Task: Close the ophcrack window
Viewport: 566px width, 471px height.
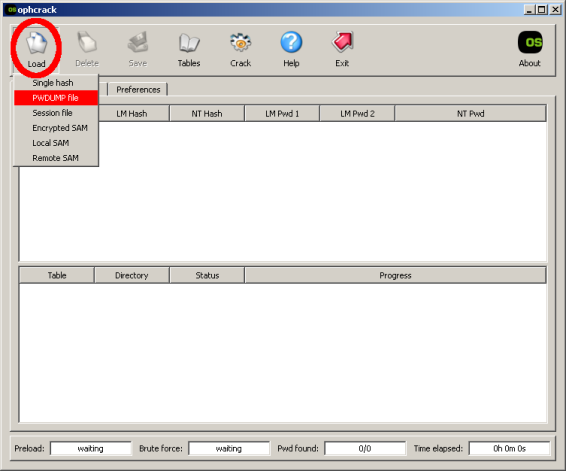Action: point(555,10)
